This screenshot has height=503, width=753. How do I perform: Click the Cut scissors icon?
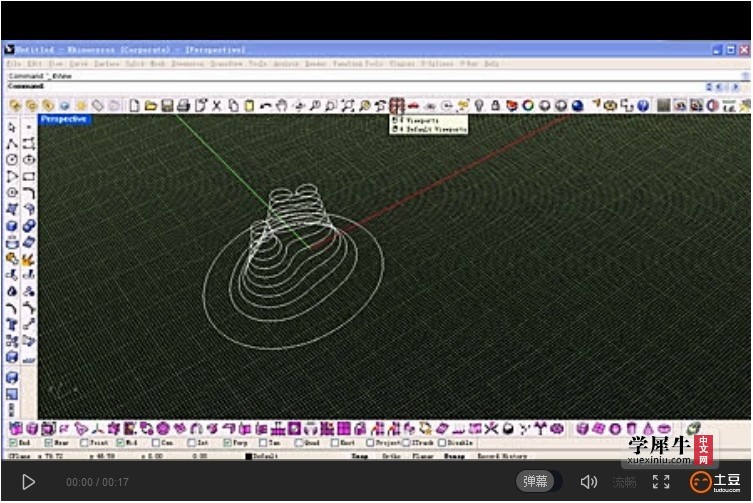pyautogui.click(x=217, y=105)
